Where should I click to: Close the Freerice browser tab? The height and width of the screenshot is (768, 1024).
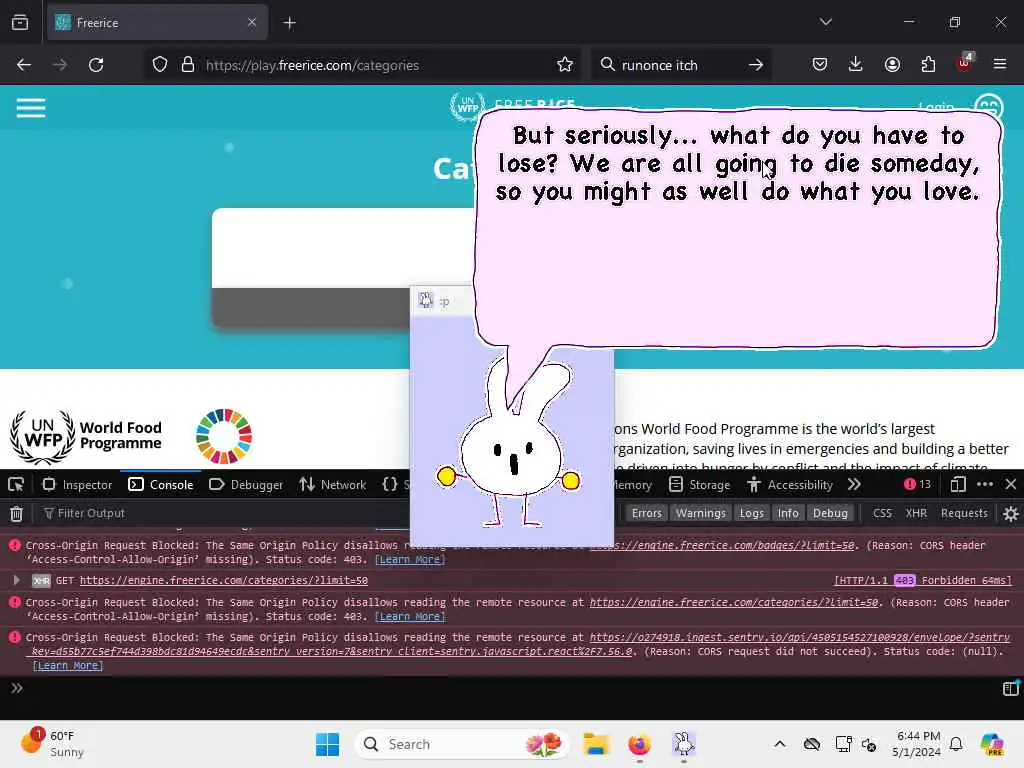click(x=252, y=23)
